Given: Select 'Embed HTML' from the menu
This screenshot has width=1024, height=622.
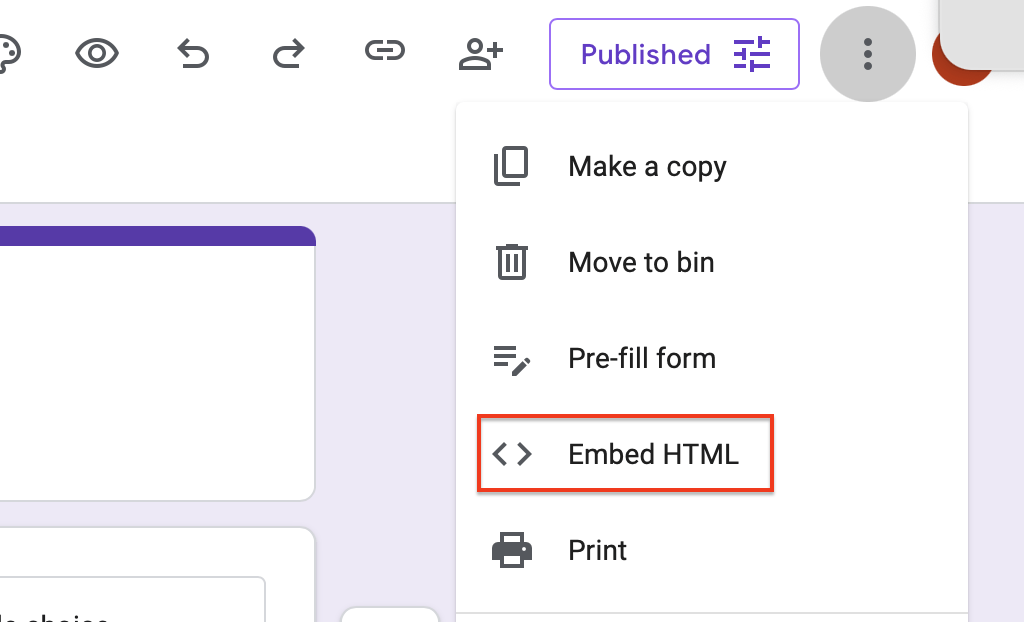Looking at the screenshot, I should click(653, 453).
